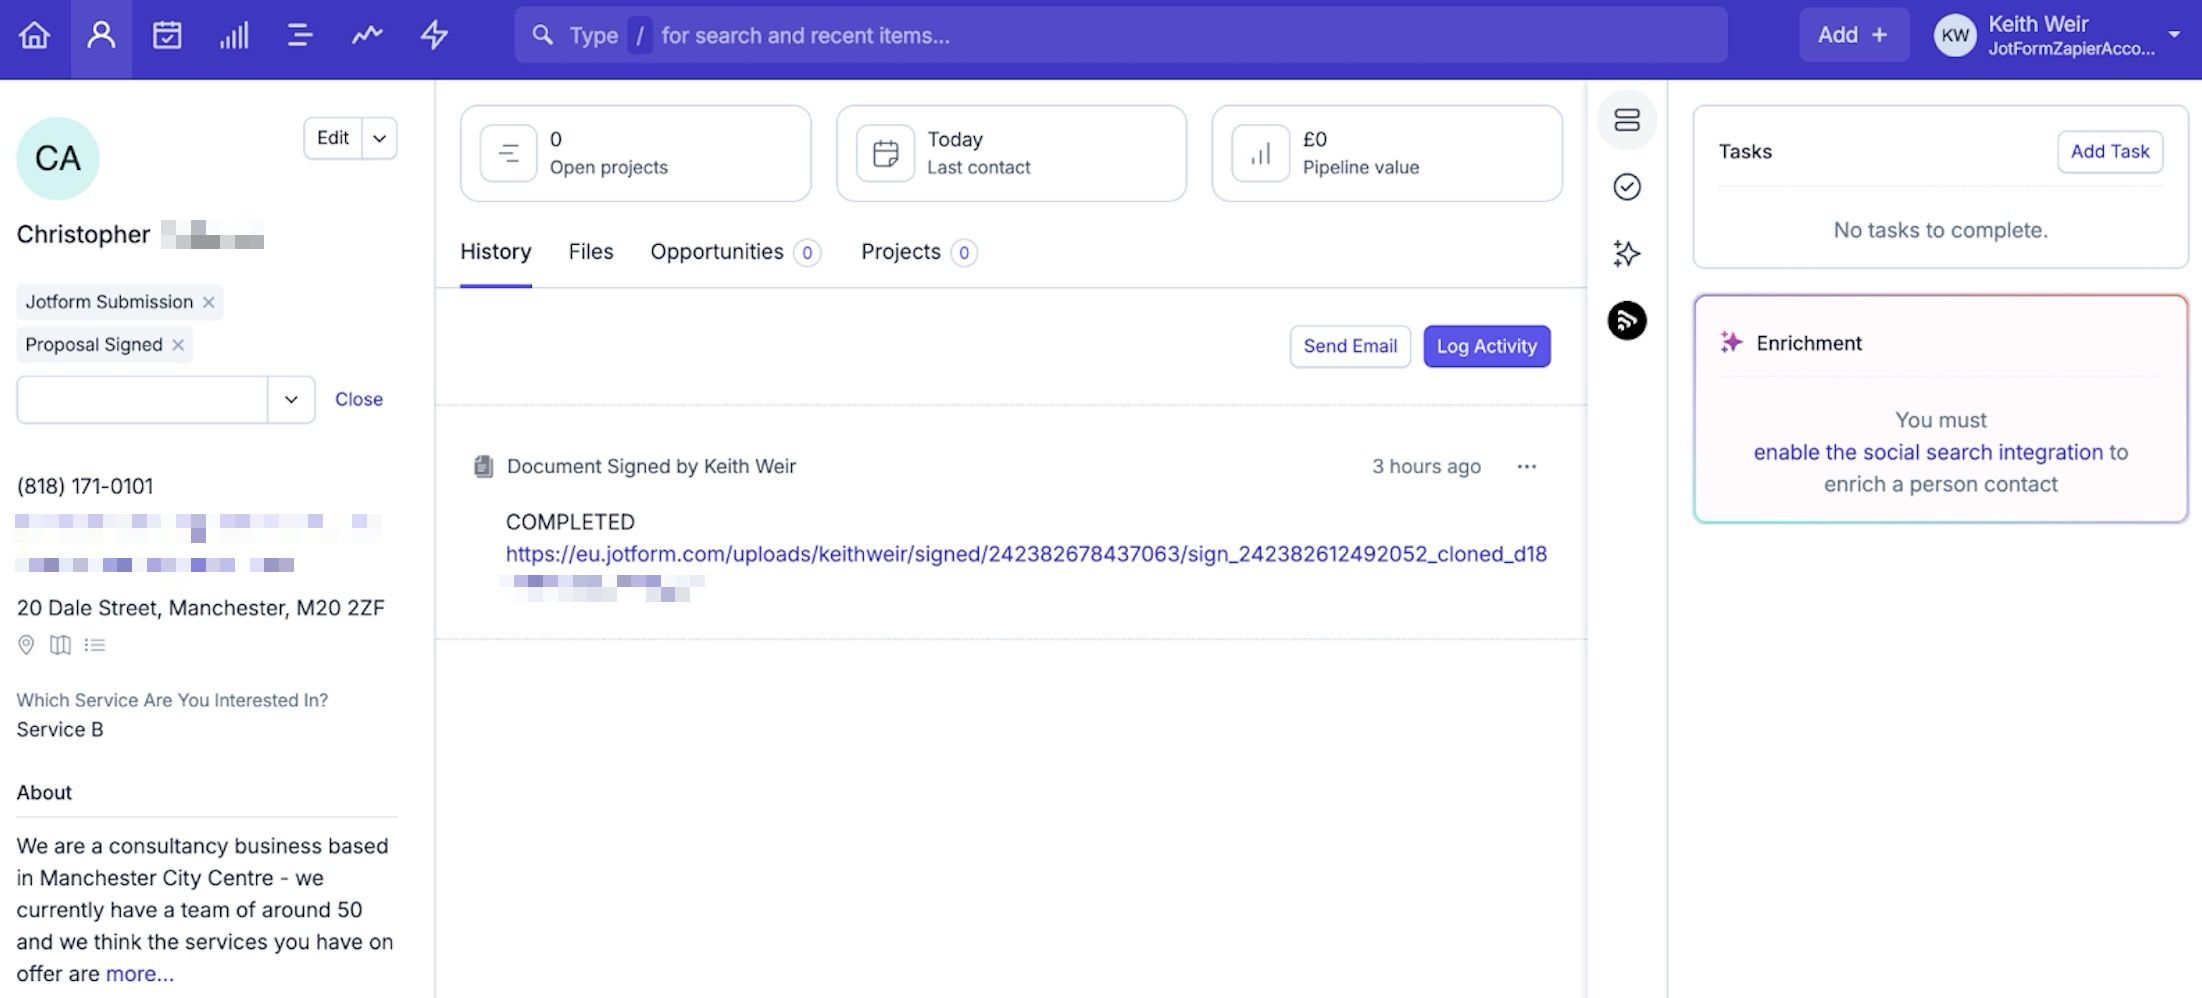Switch to the Opportunities tab
Image resolution: width=2202 pixels, height=998 pixels.
[x=734, y=252]
